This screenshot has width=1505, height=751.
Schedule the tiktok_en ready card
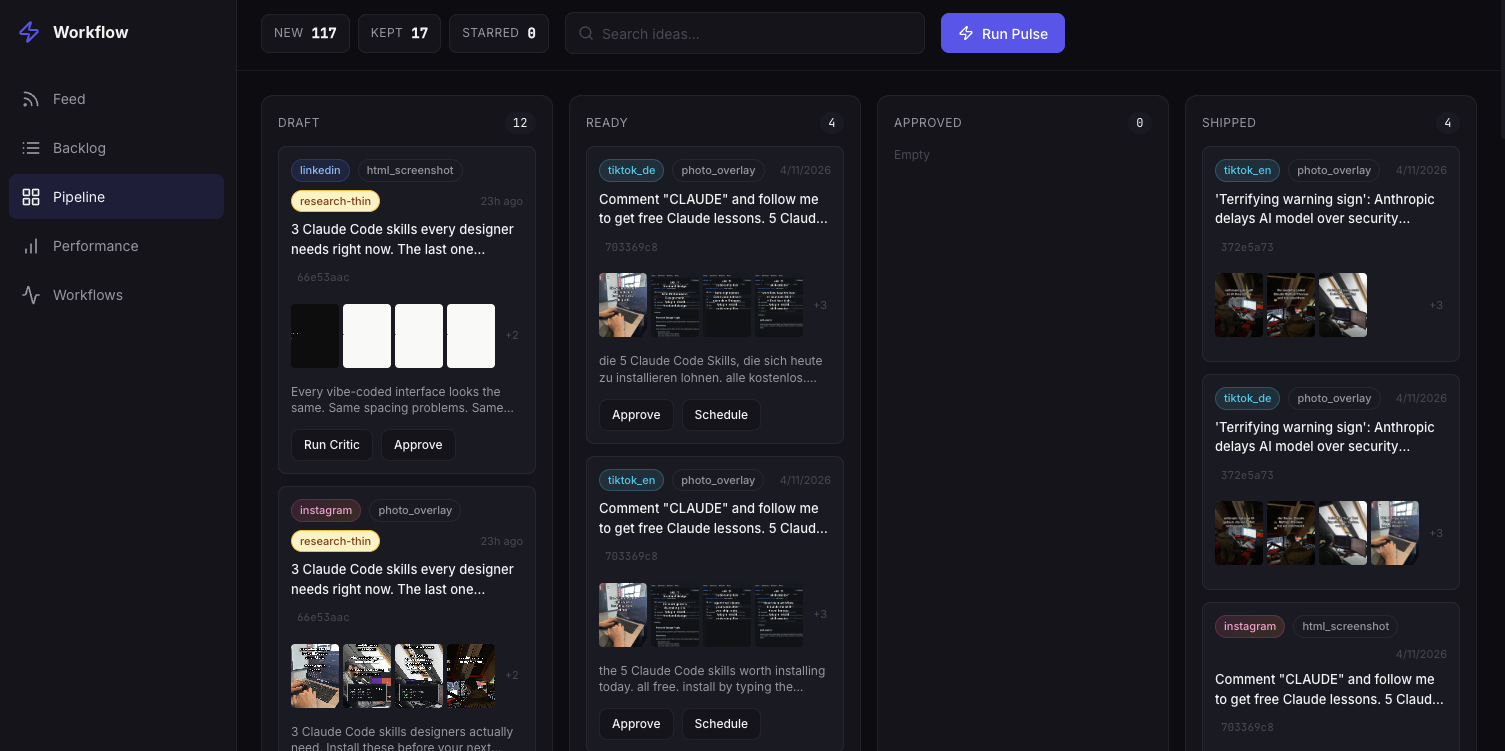[721, 723]
